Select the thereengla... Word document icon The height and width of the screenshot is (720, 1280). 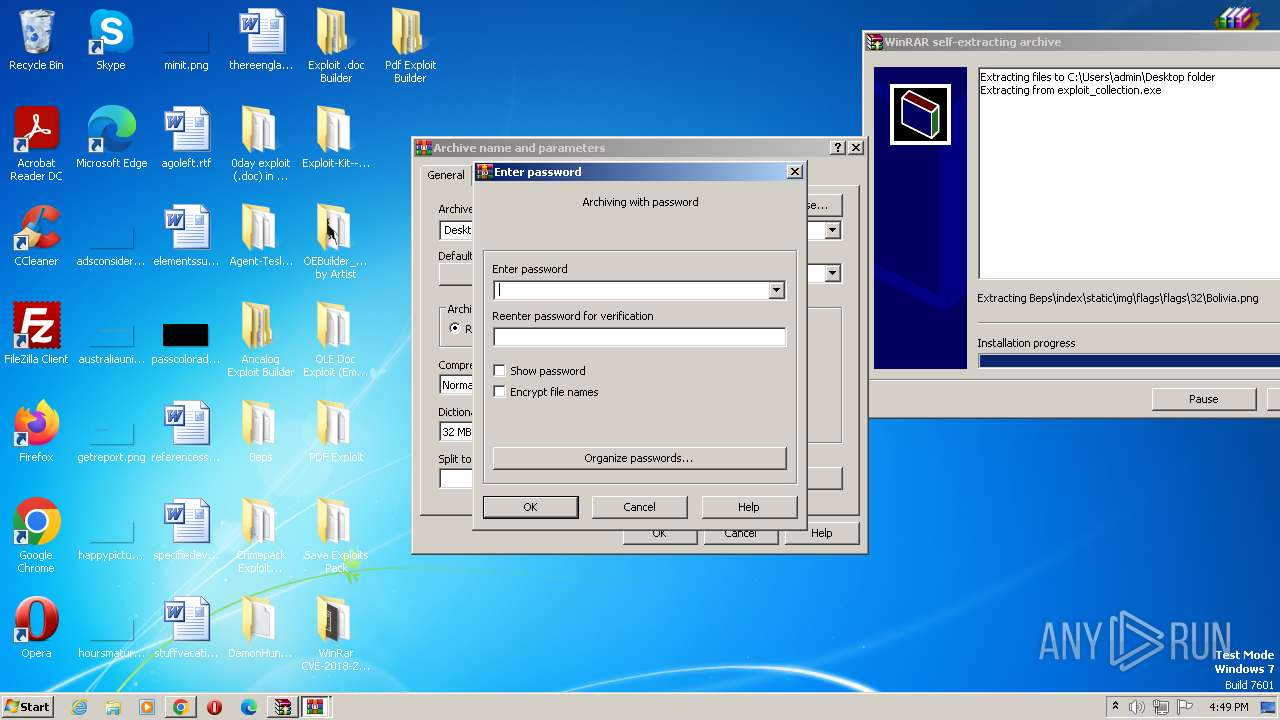click(x=261, y=41)
